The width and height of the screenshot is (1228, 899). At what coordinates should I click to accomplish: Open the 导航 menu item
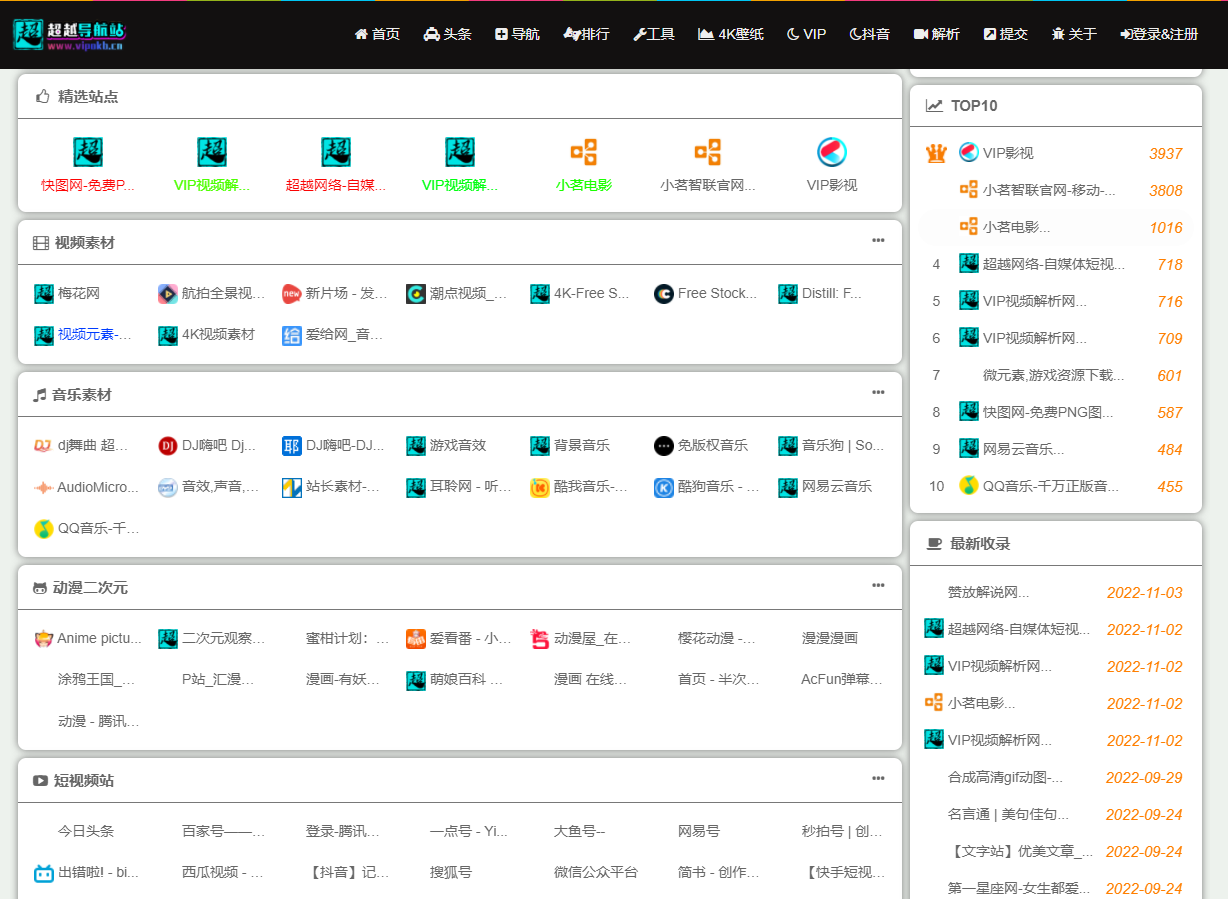coord(517,34)
